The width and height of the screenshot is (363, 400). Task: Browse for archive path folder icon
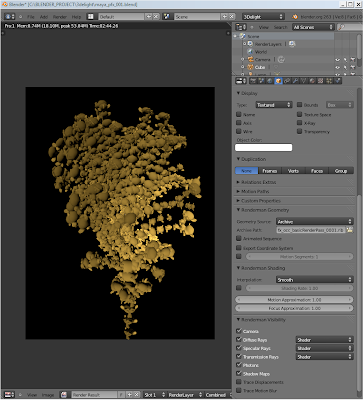pyautogui.click(x=350, y=230)
